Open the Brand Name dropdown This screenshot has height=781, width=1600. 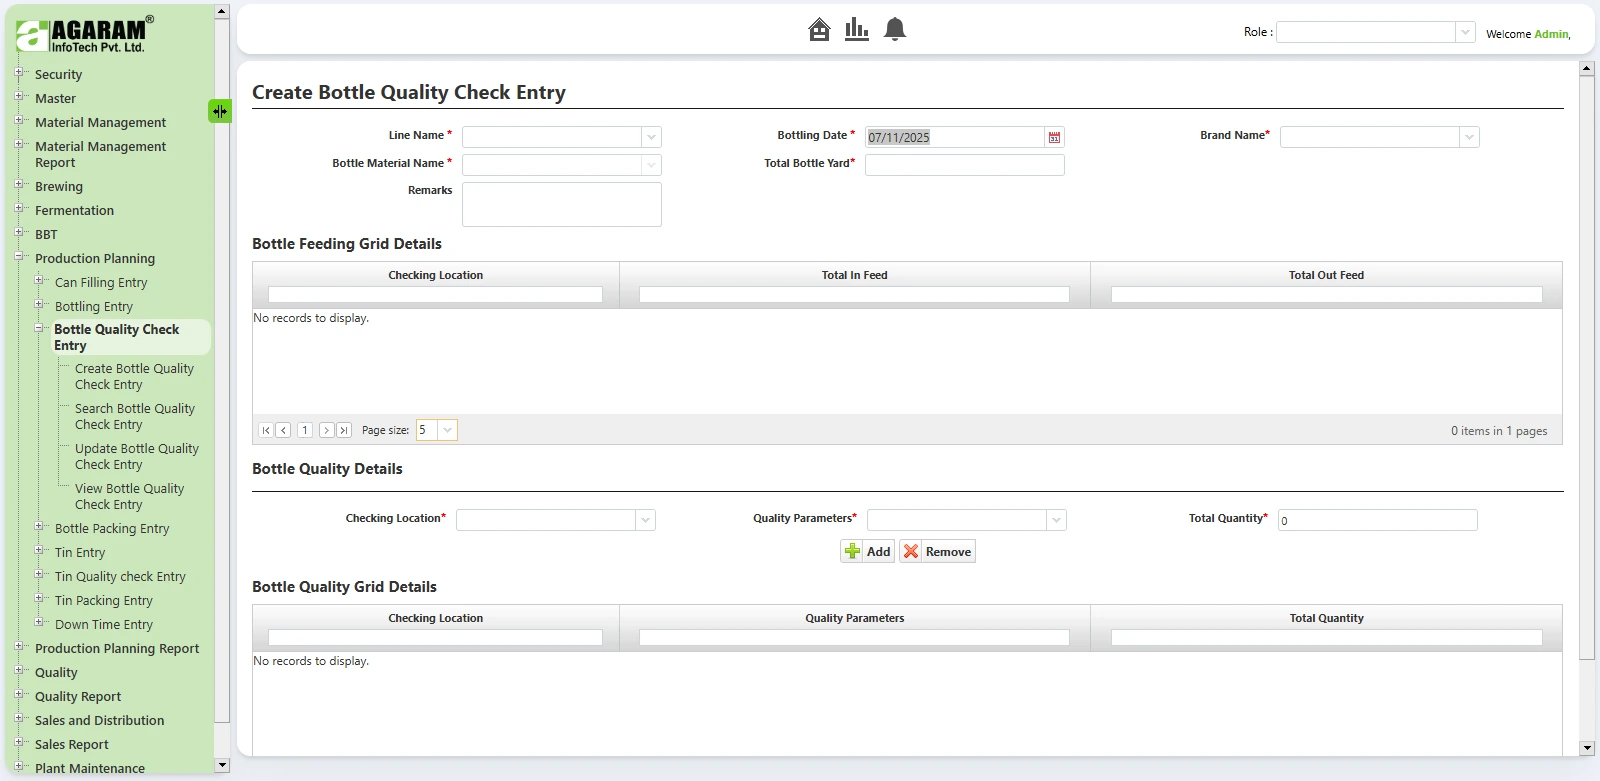click(1468, 137)
